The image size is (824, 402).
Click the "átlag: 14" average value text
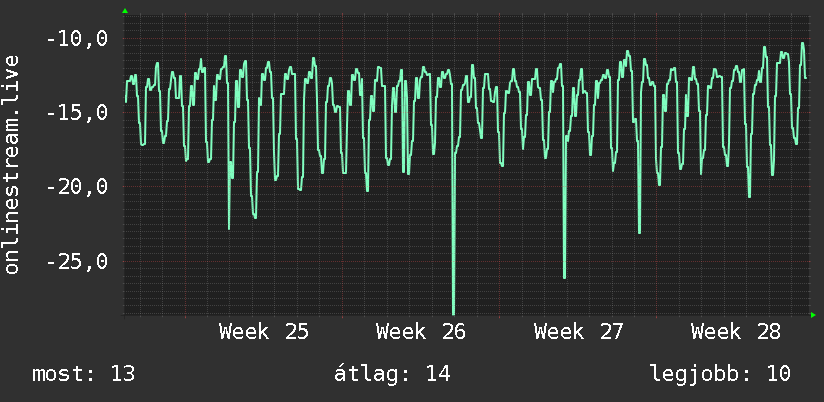click(392, 374)
